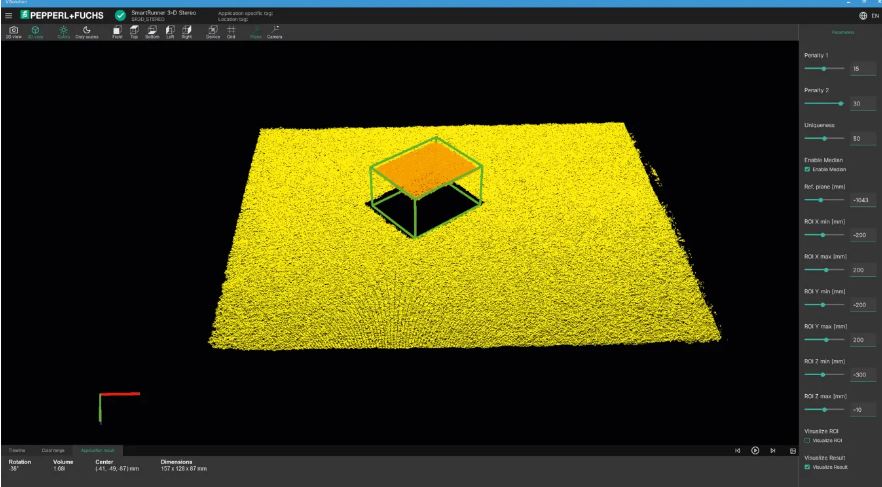Click the Center result value
This screenshot has width=882, height=487.
click(x=117, y=468)
